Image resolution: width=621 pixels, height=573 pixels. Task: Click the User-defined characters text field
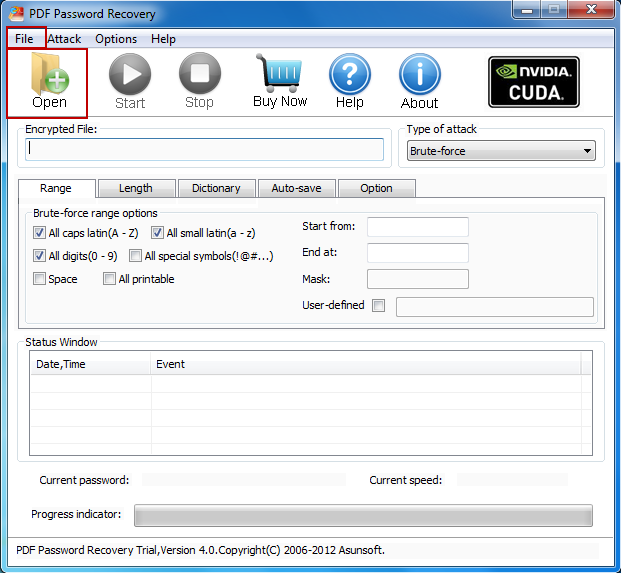tap(495, 307)
